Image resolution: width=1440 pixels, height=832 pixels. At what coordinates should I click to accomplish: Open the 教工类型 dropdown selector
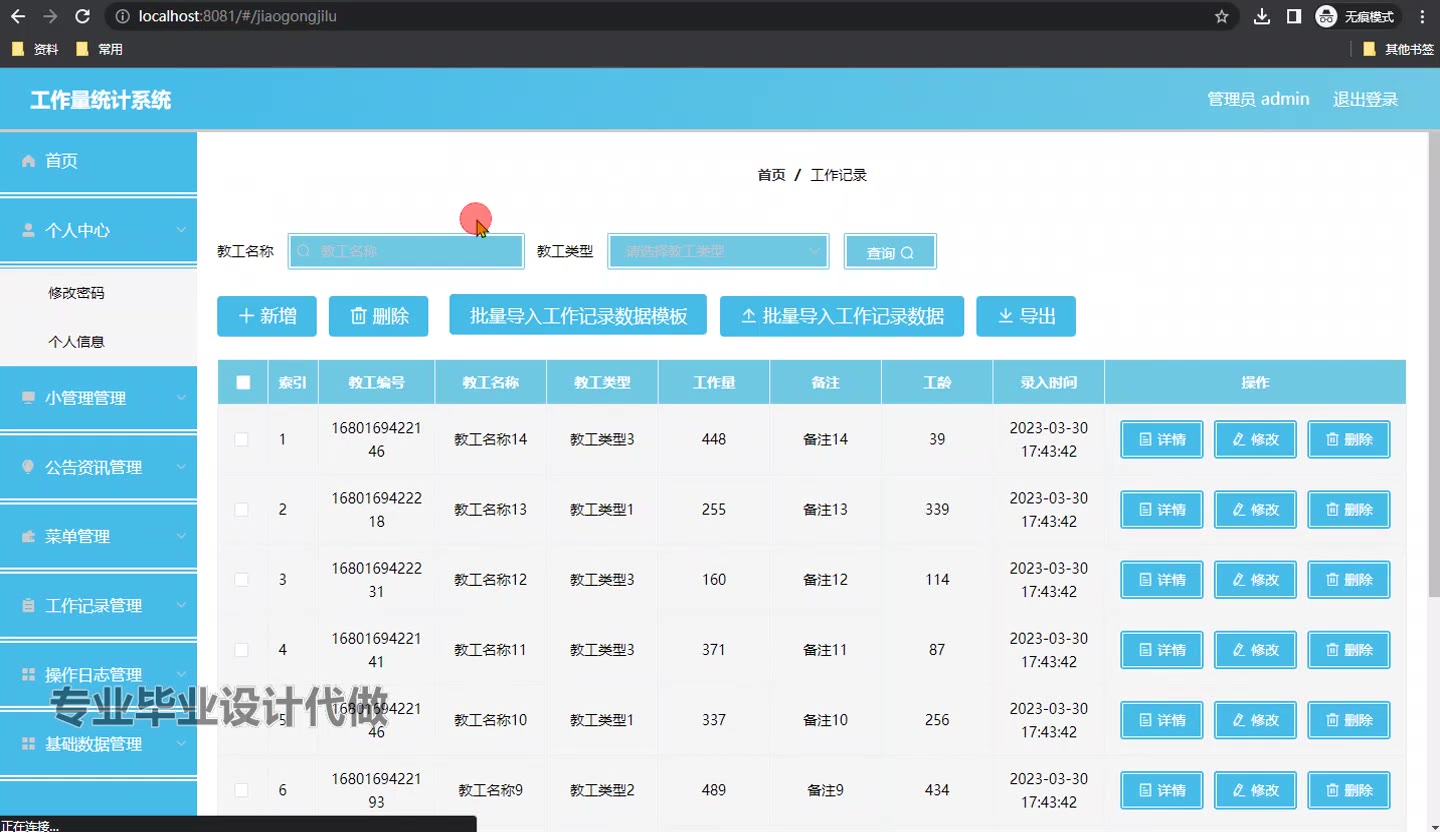click(x=718, y=252)
